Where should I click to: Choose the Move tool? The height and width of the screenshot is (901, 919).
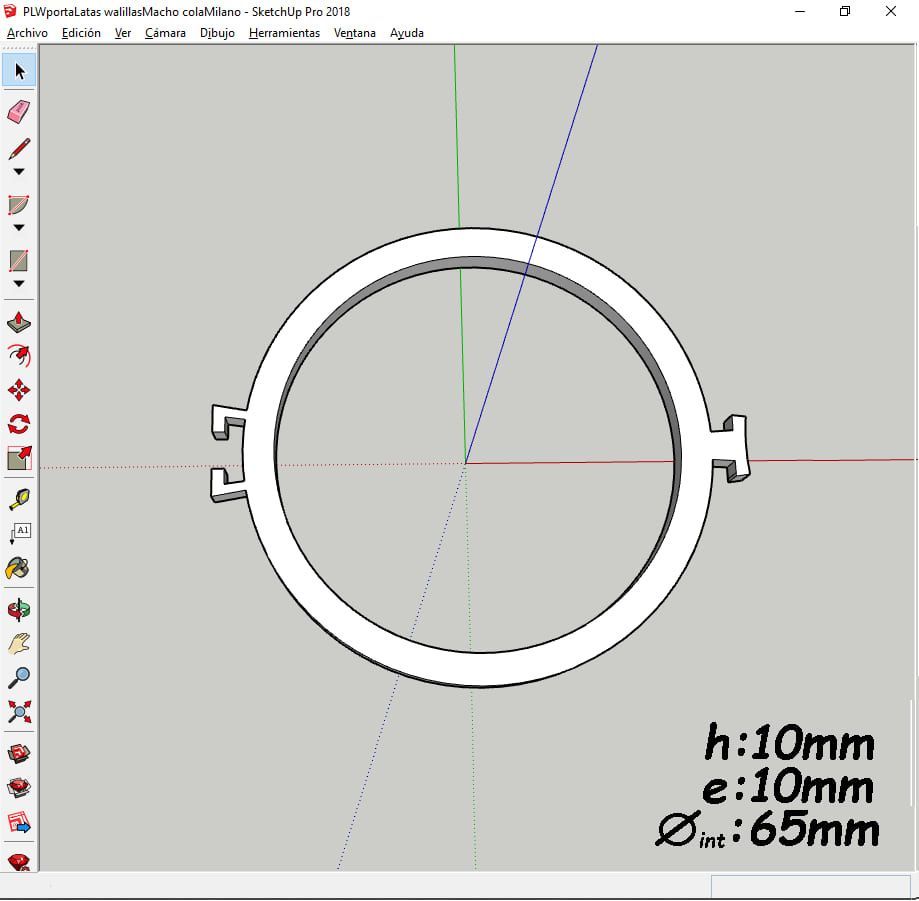(x=19, y=390)
